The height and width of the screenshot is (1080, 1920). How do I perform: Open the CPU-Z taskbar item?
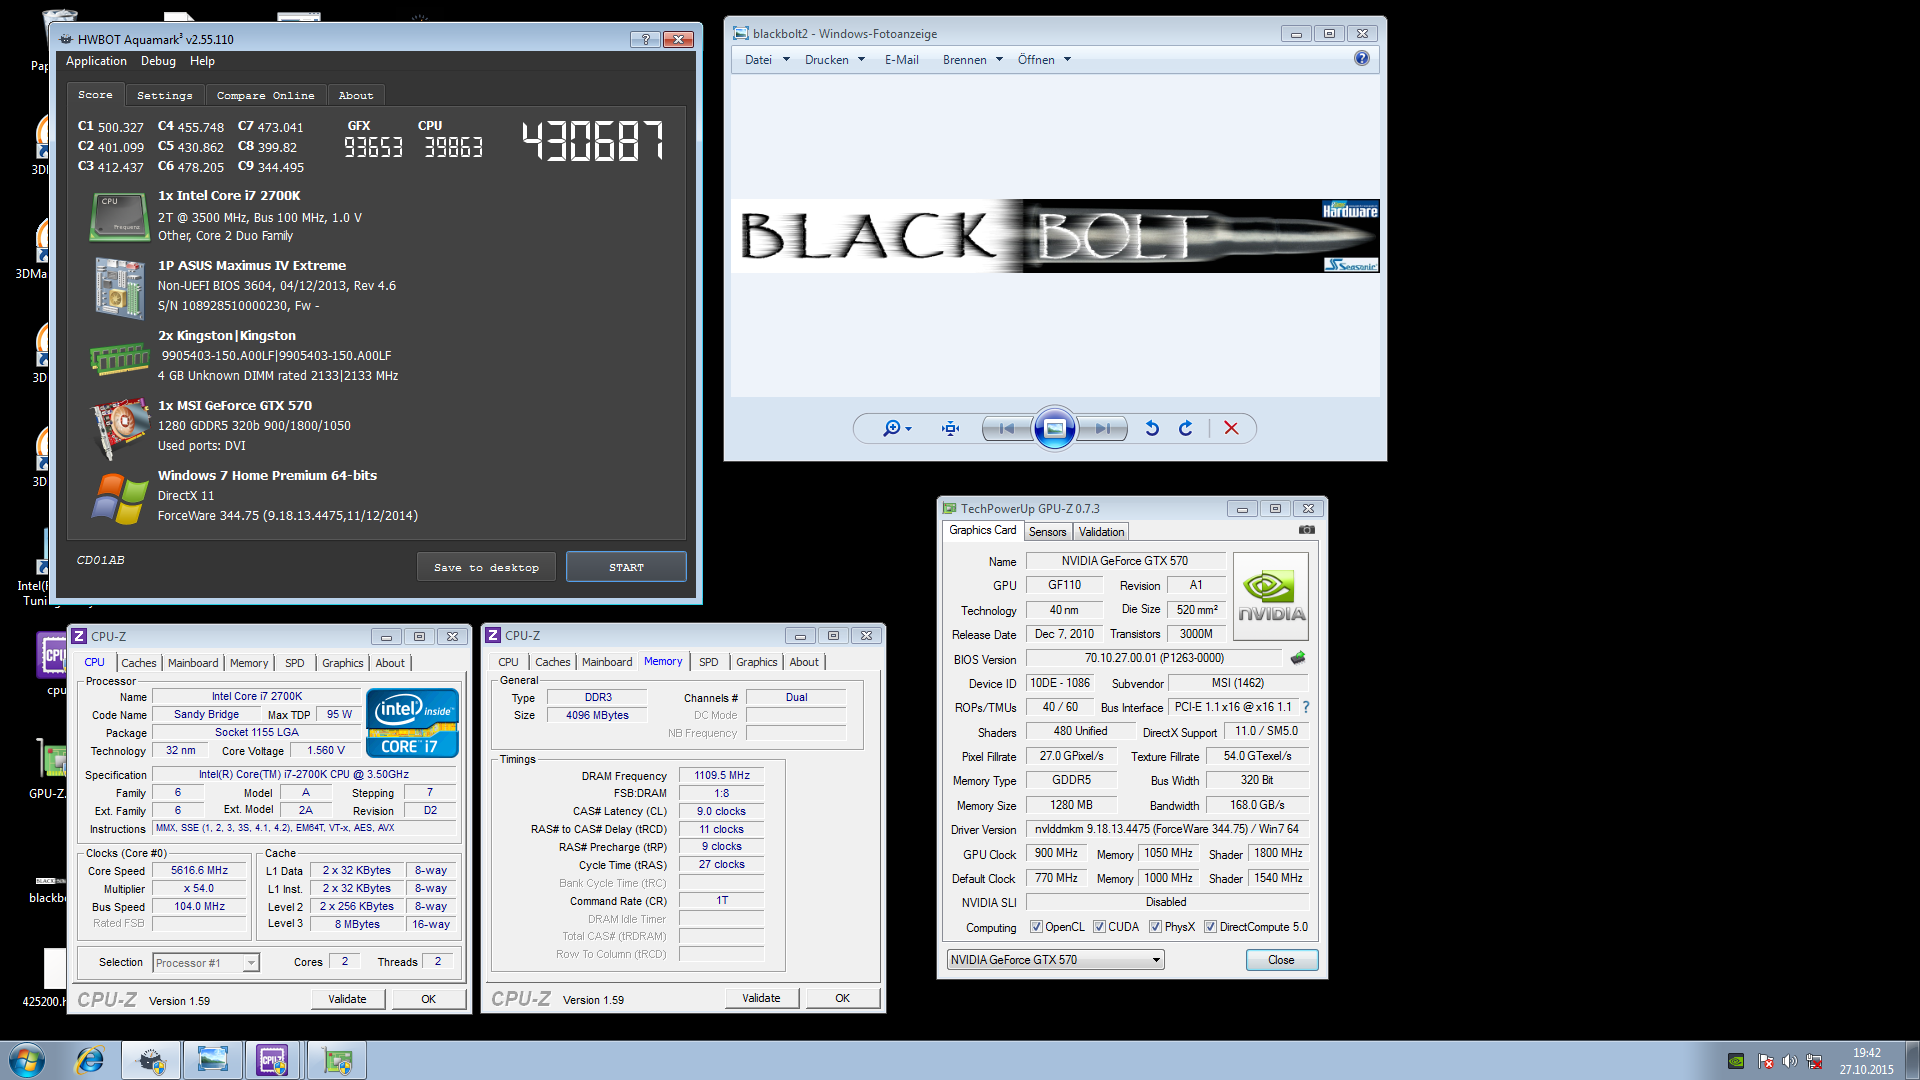[273, 1060]
